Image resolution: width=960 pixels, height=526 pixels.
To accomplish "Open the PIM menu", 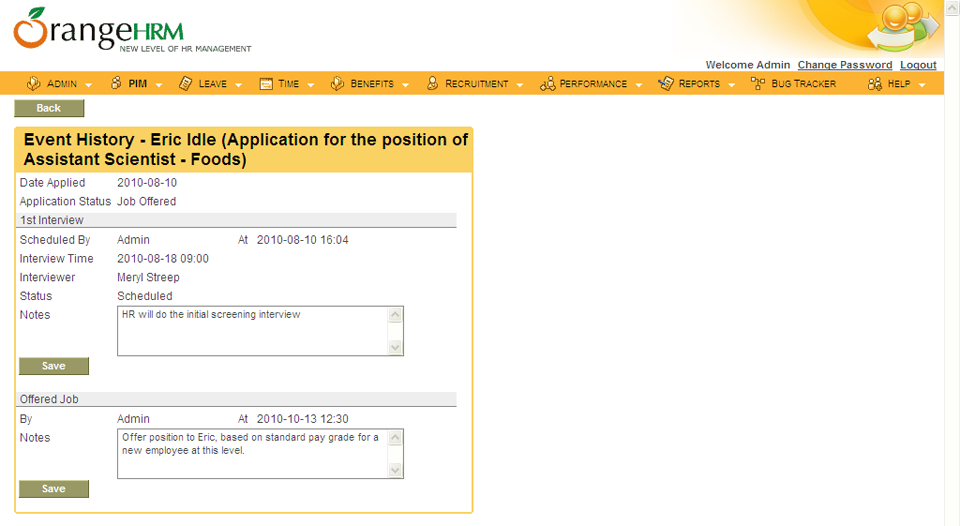I will [x=138, y=84].
